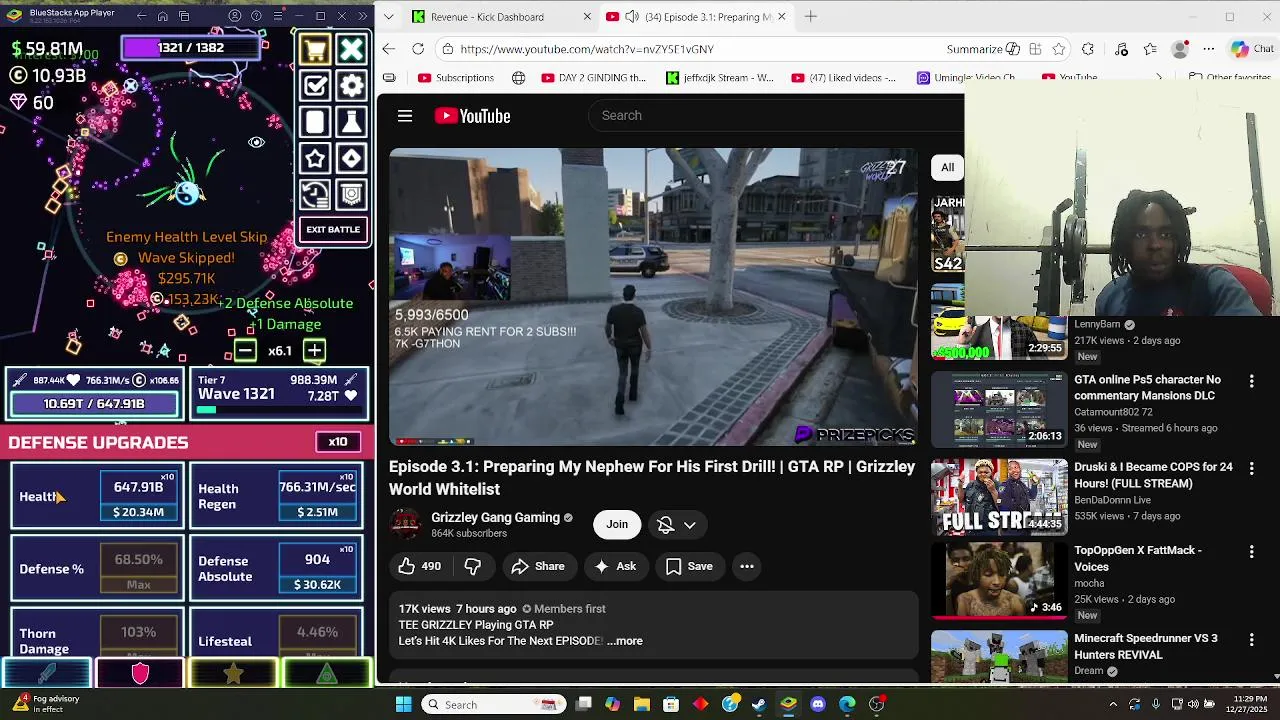The height and width of the screenshot is (720, 1280).
Task: Open the favorites list icon
Action: [x=1150, y=49]
